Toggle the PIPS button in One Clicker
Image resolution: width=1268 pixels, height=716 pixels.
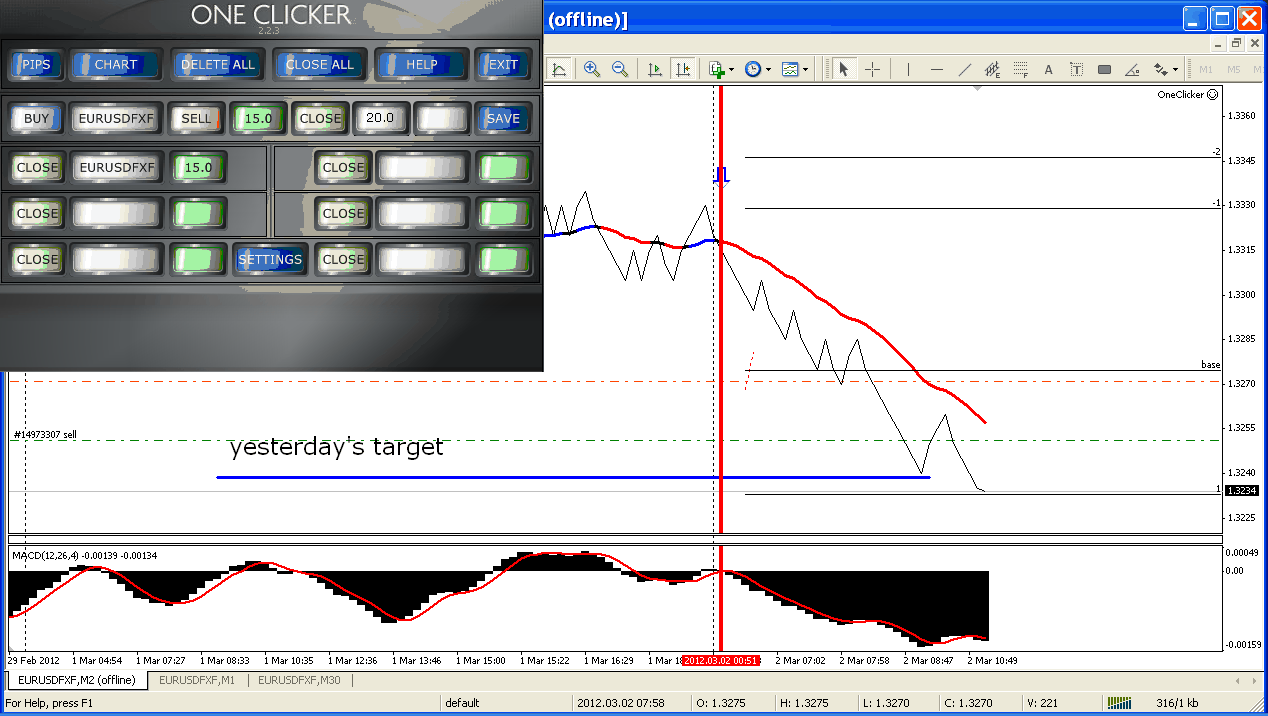pos(36,64)
